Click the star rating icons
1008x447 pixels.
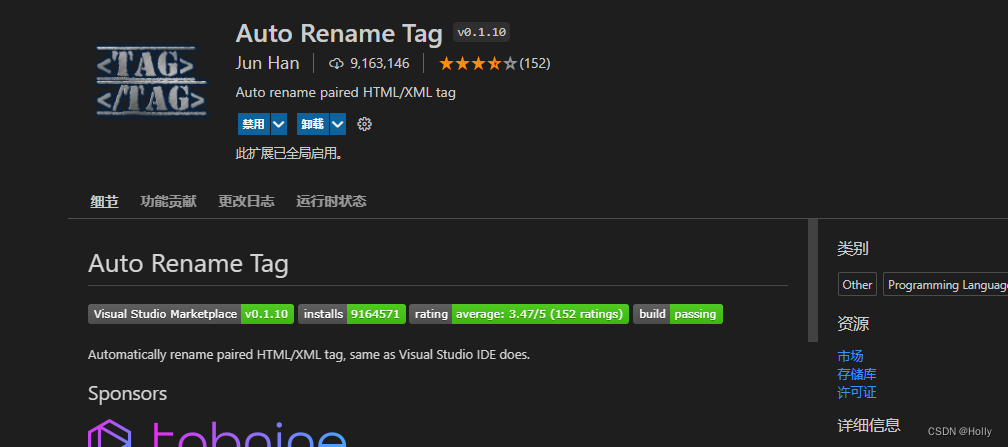(x=477, y=63)
